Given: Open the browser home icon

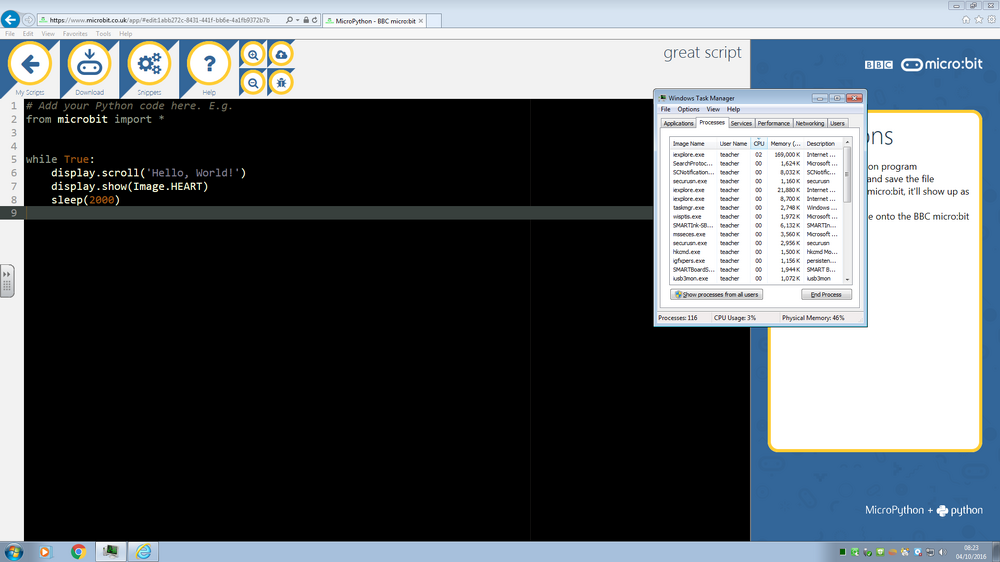Looking at the screenshot, I should tap(966, 20).
